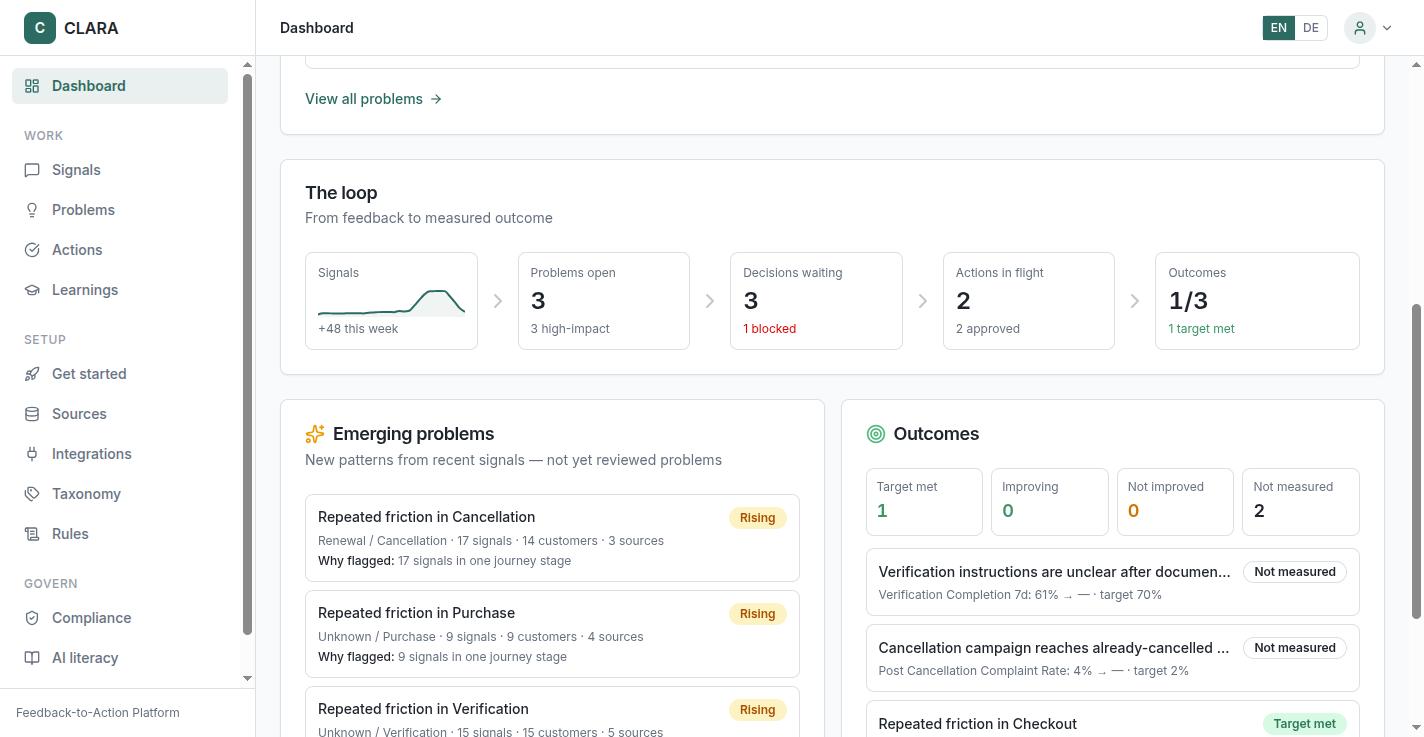Select the Target met outcome filter tile
Image resolution: width=1424 pixels, height=737 pixels.
click(924, 502)
